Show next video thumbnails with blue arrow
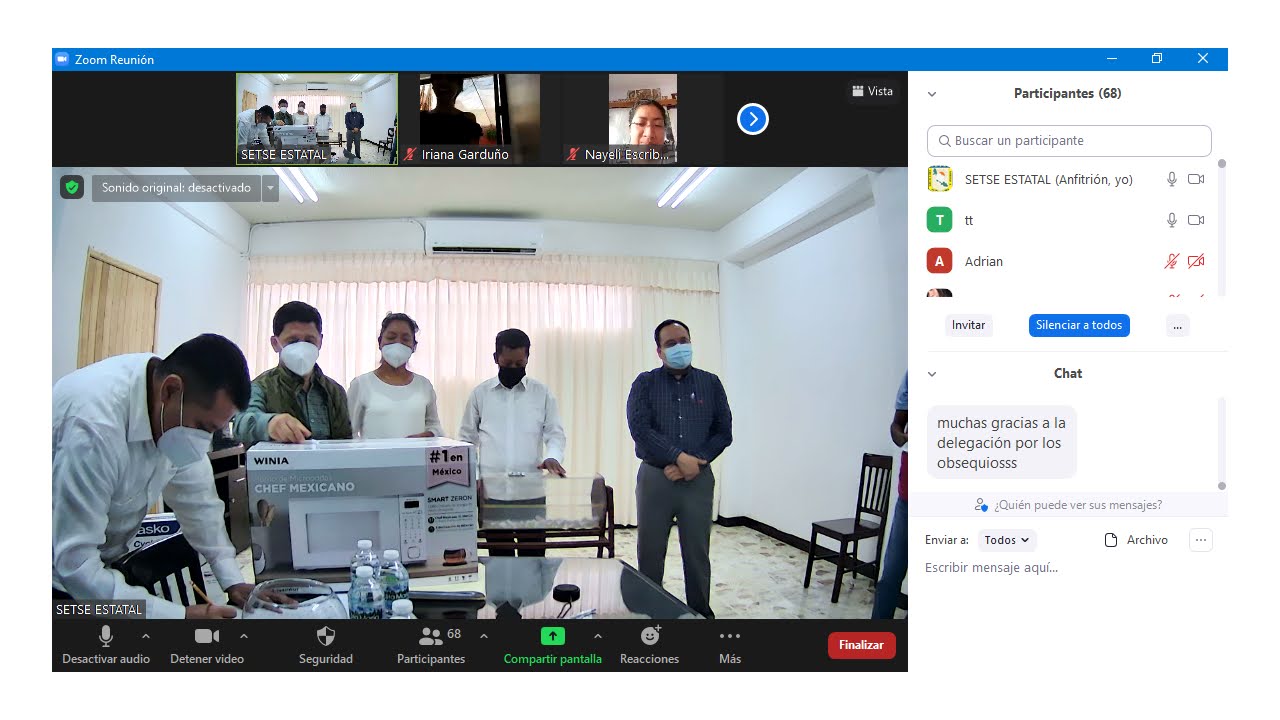This screenshot has width=1280, height=720. (752, 120)
